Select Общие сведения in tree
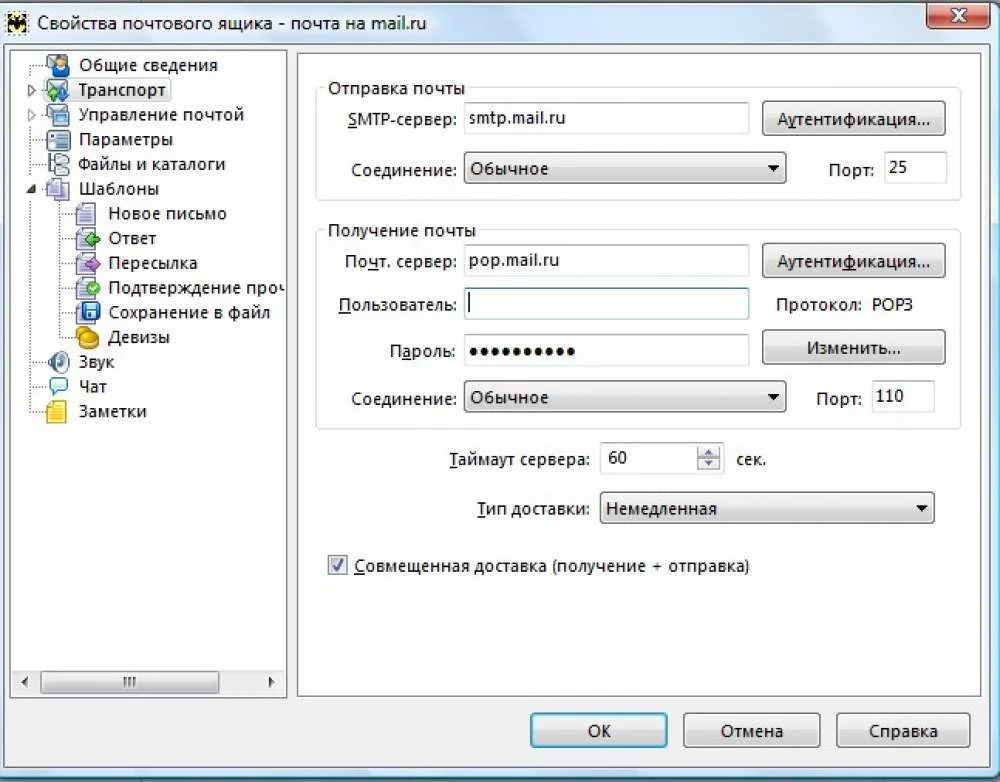The image size is (1000, 782). click(148, 65)
